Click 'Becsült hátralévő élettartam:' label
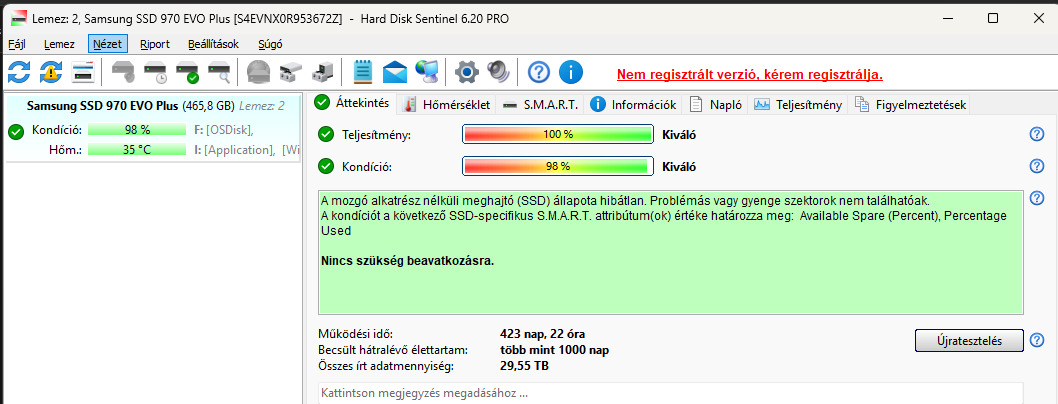The image size is (1058, 404). [393, 350]
